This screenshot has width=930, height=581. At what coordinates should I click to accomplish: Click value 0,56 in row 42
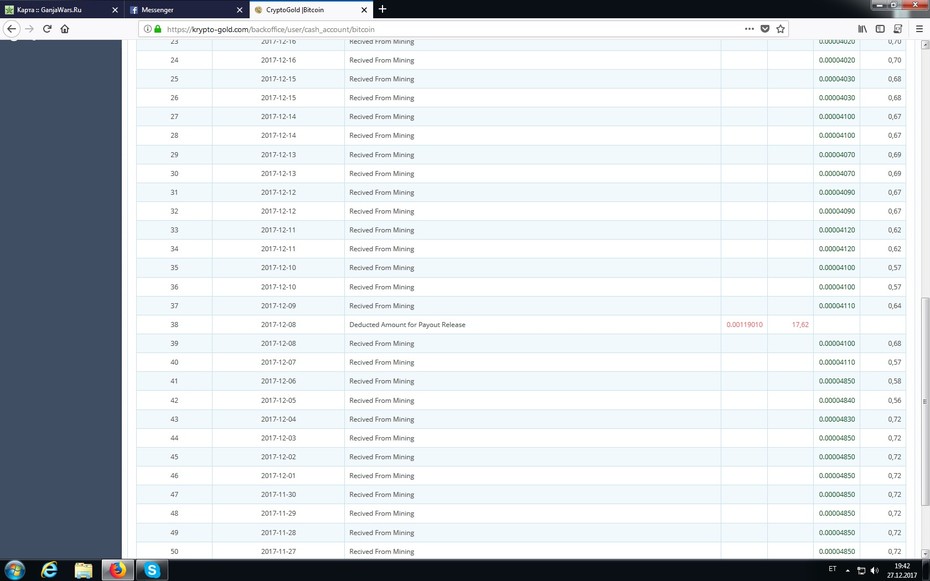pos(894,400)
